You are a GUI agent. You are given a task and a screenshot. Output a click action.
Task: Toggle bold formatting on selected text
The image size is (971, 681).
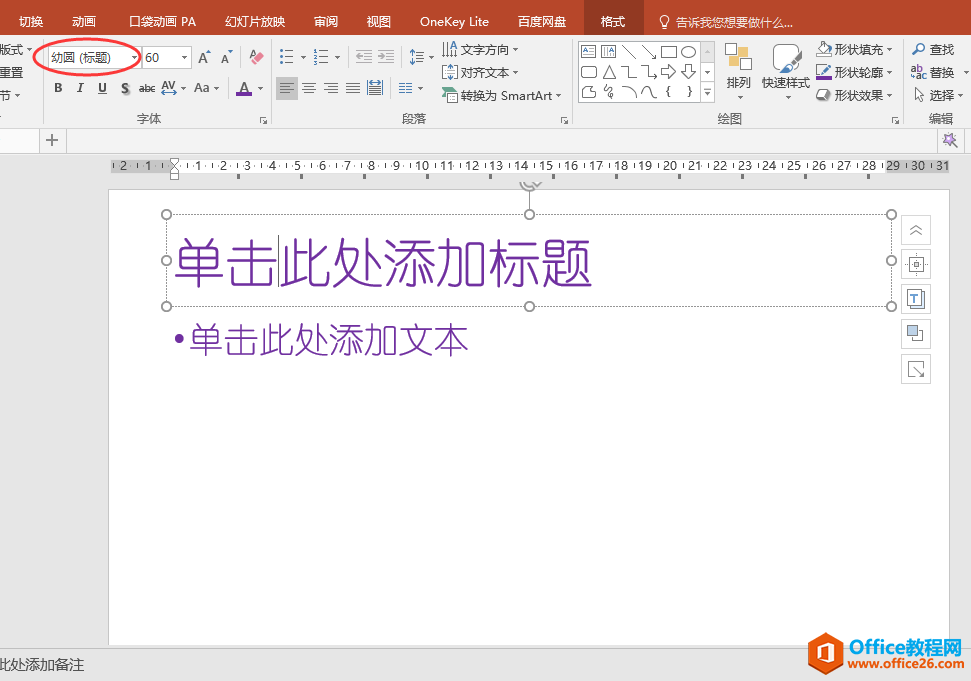57,88
